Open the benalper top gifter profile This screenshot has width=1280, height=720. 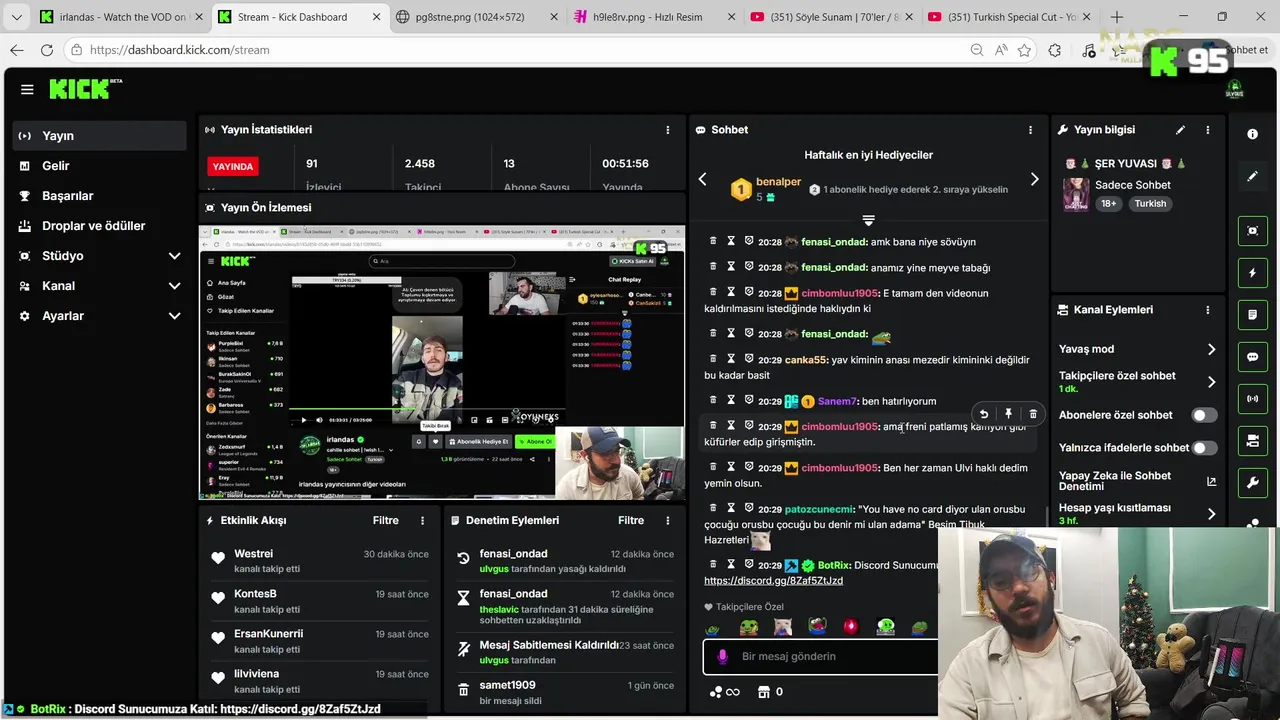tap(778, 182)
